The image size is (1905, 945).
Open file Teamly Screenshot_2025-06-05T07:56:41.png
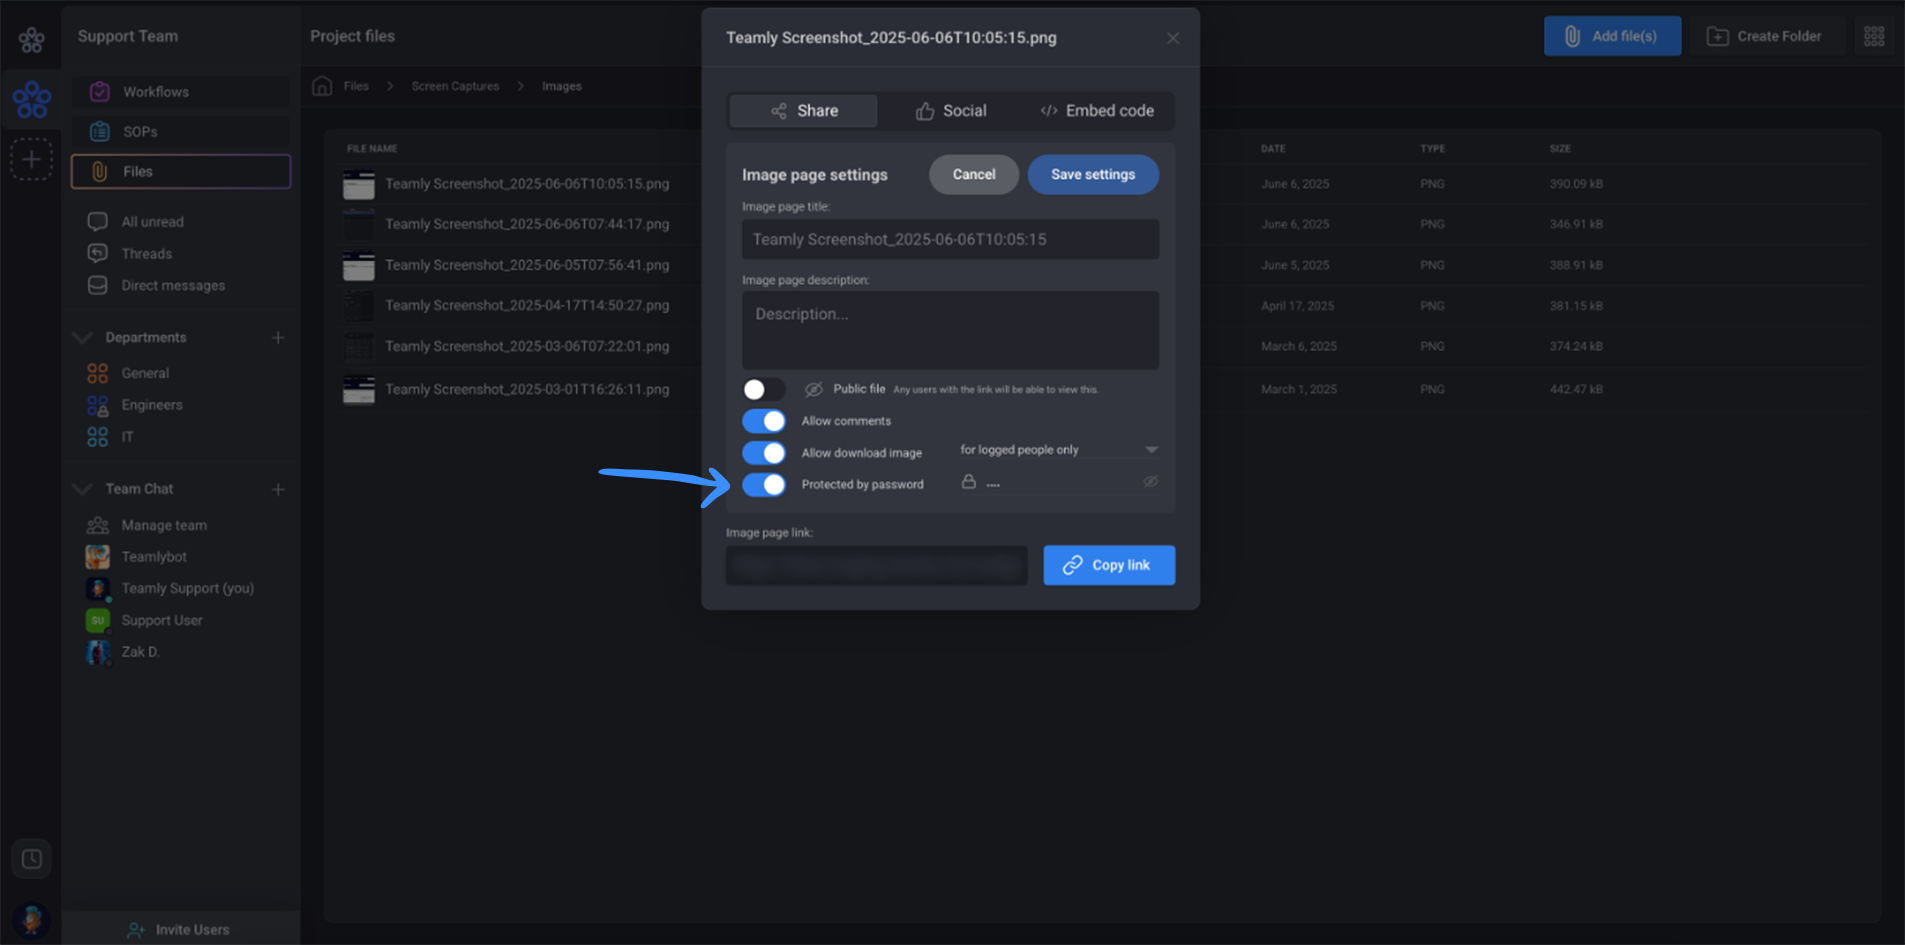(x=527, y=265)
